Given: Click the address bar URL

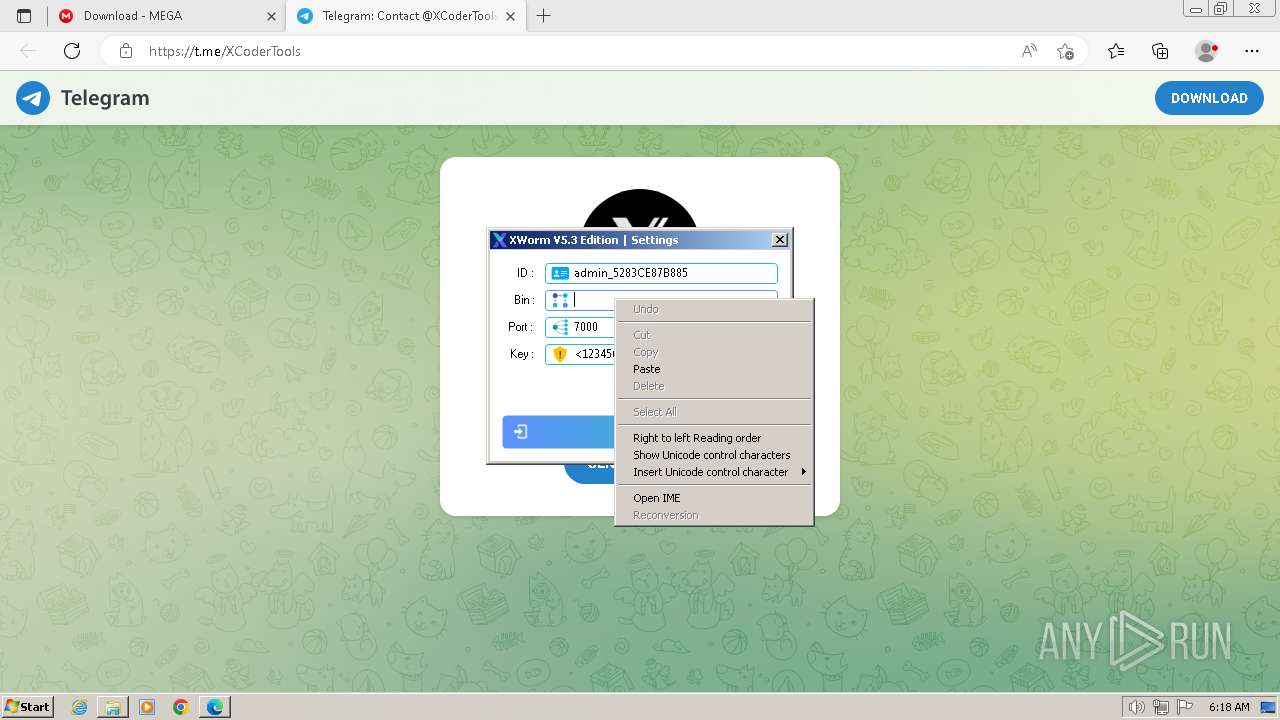Looking at the screenshot, I should [x=225, y=51].
